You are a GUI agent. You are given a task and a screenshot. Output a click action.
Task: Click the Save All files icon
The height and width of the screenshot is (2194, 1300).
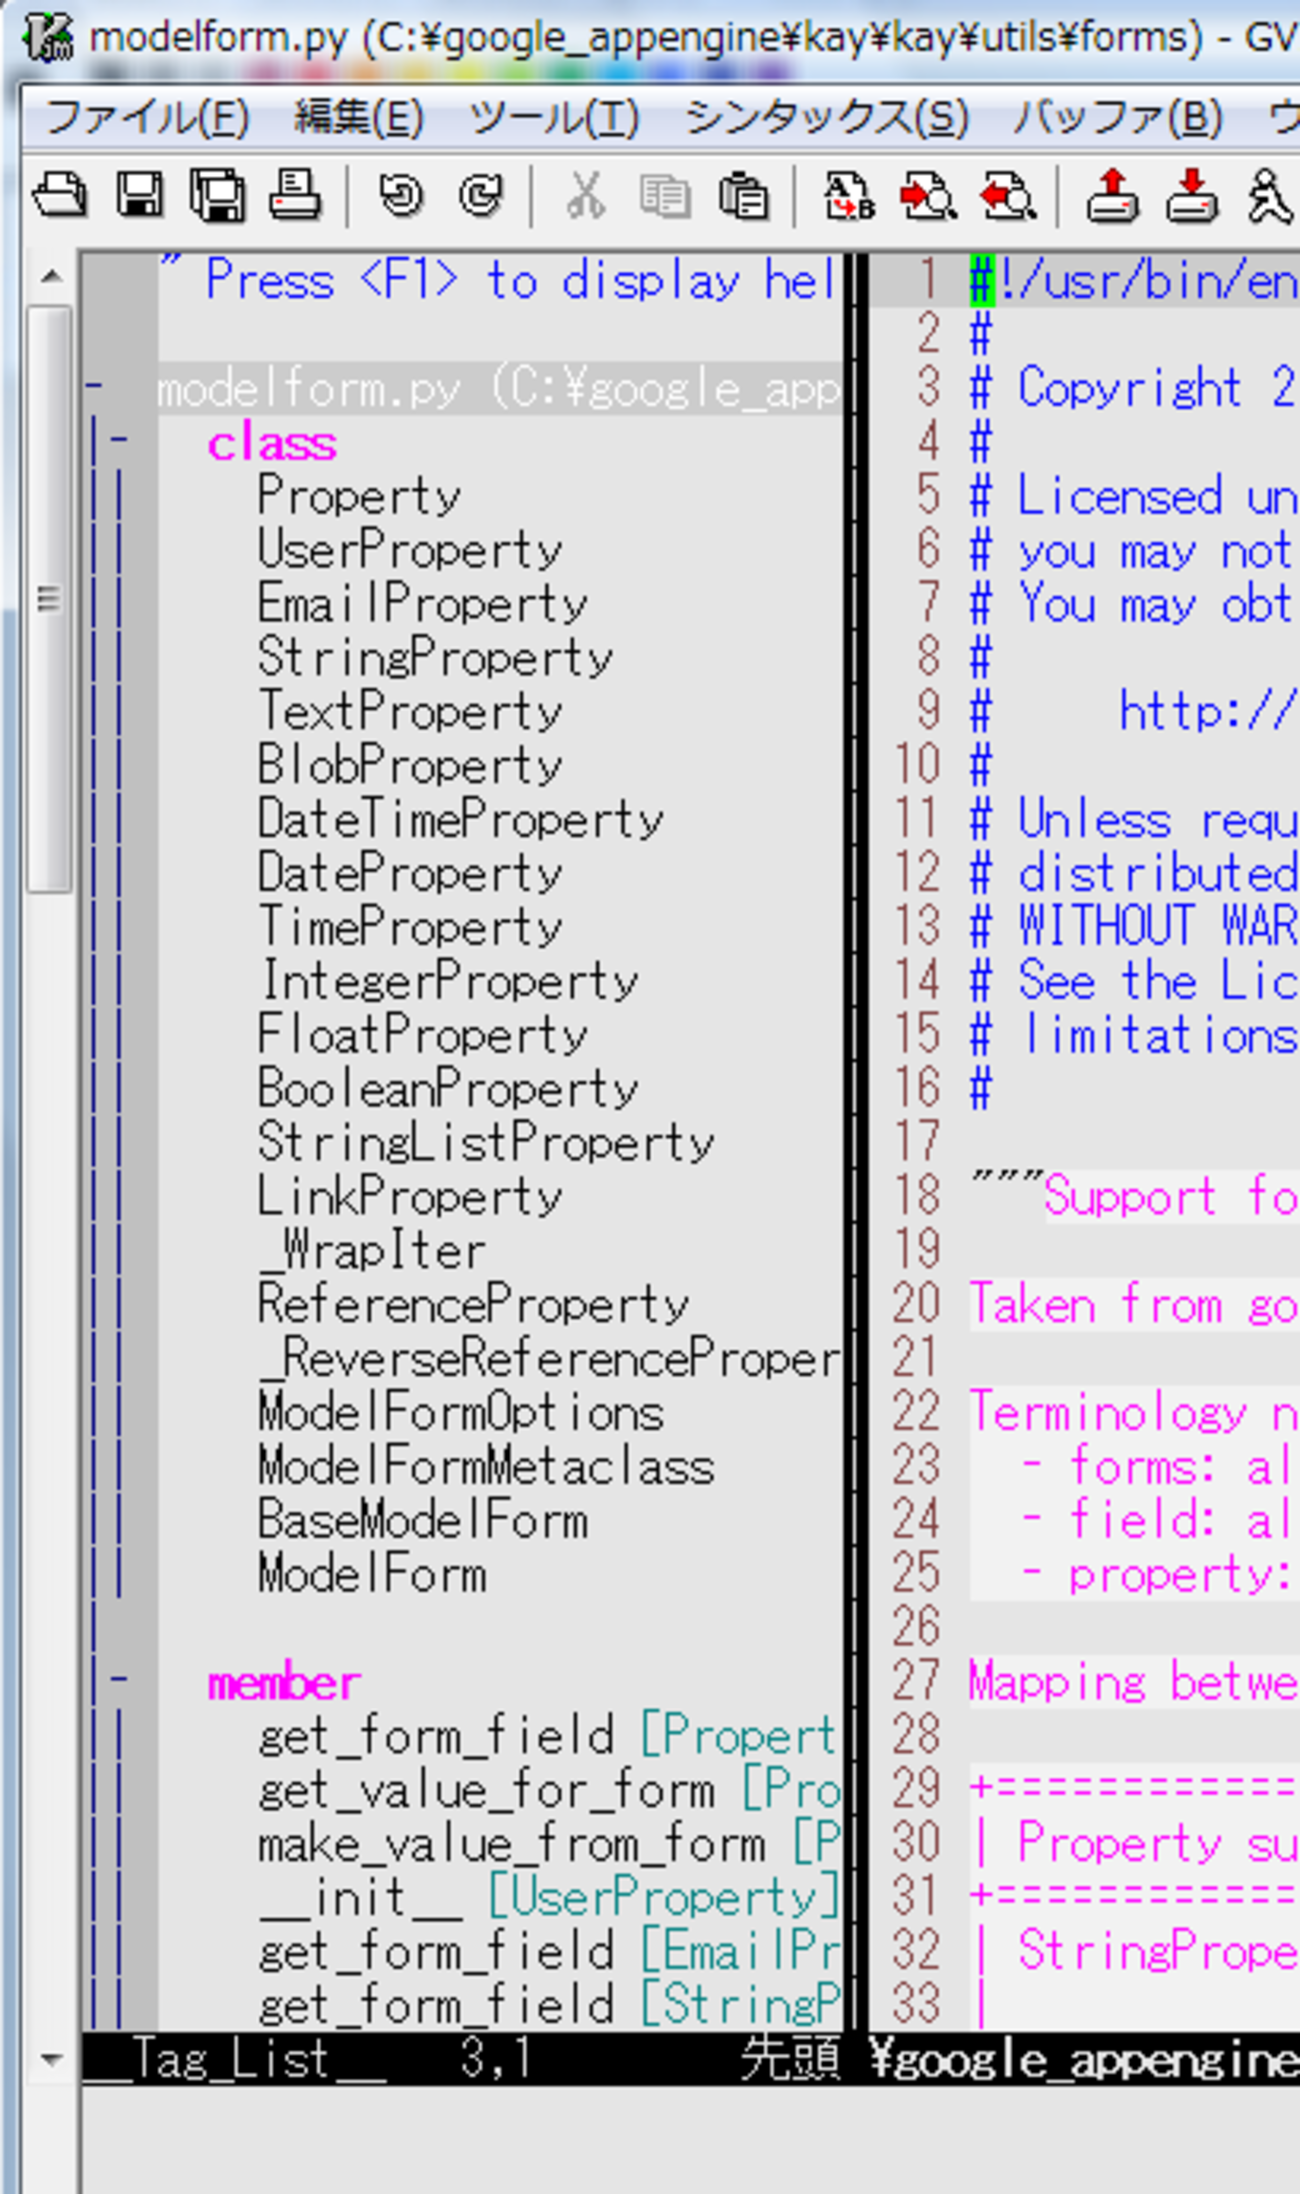(x=217, y=195)
